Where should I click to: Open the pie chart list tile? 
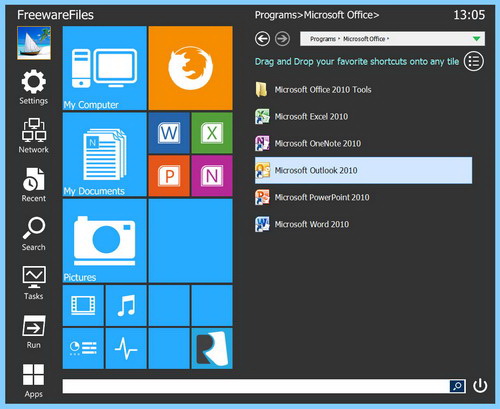coord(83,348)
